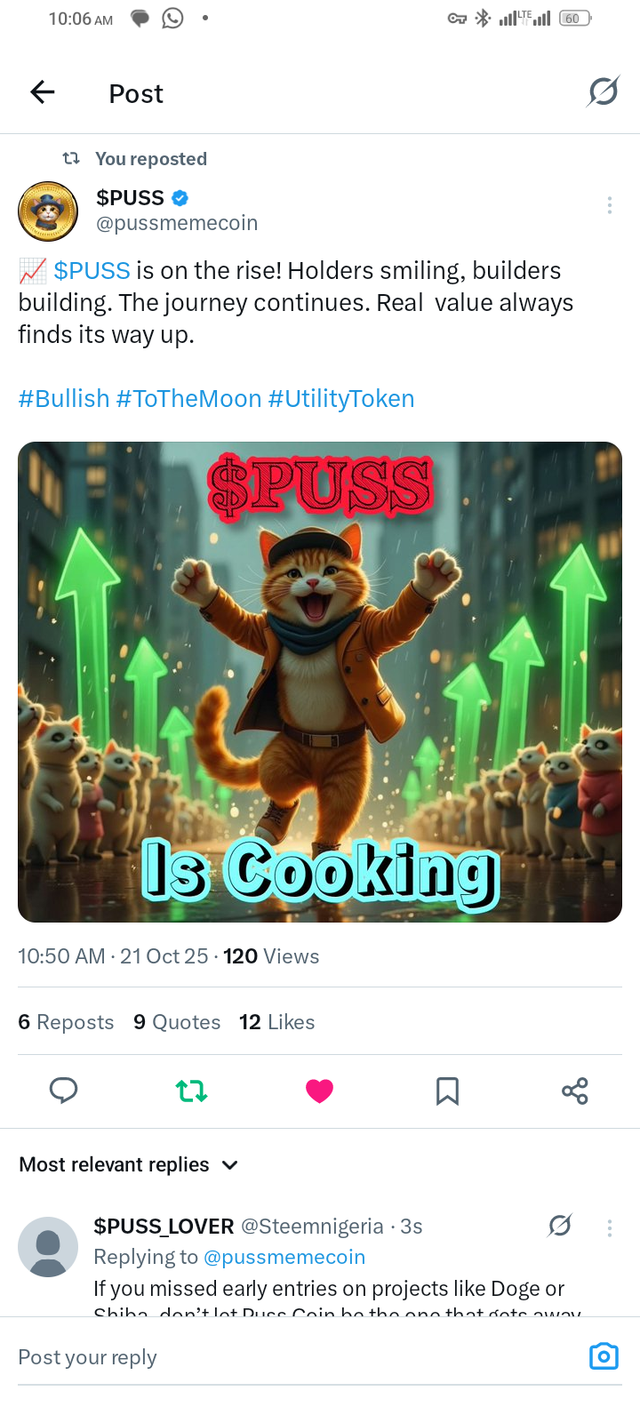Open the #ToTheMoon hashtag
This screenshot has width=640, height=1422.
(185, 399)
